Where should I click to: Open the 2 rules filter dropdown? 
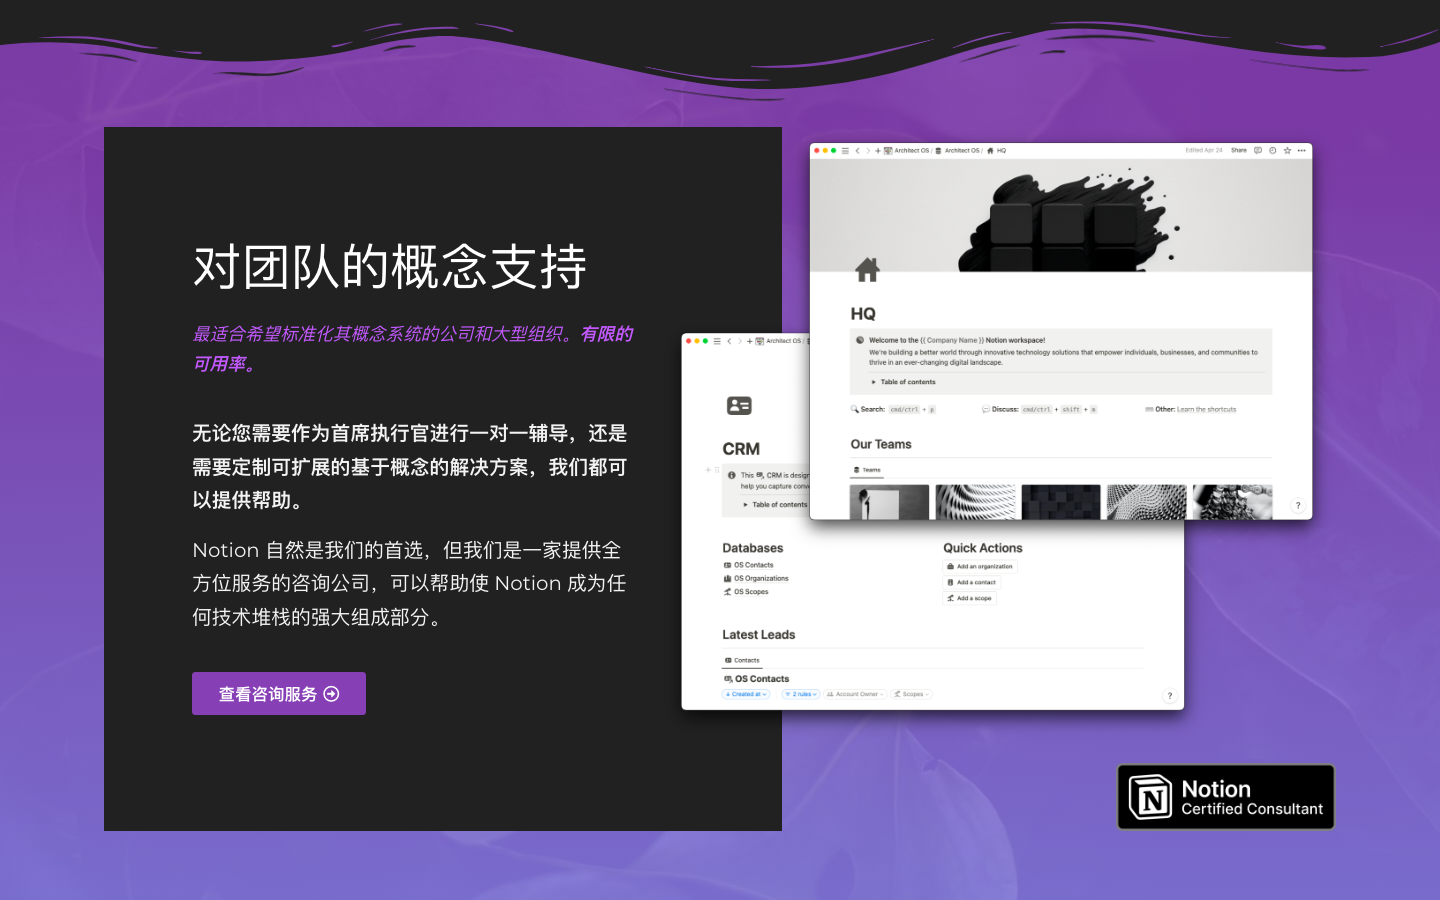801,694
